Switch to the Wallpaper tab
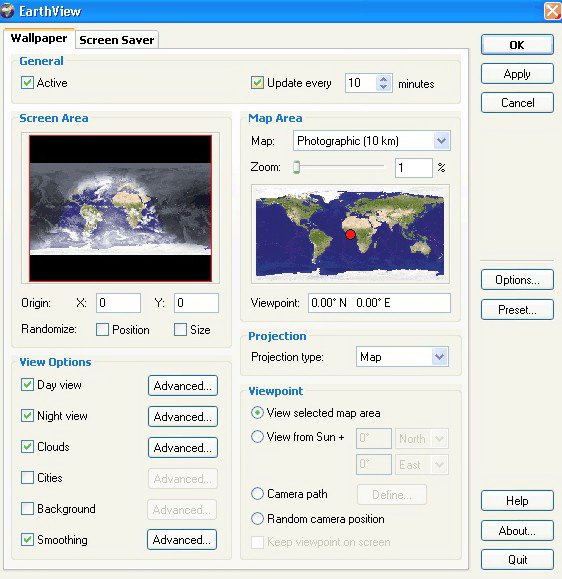 (x=39, y=38)
